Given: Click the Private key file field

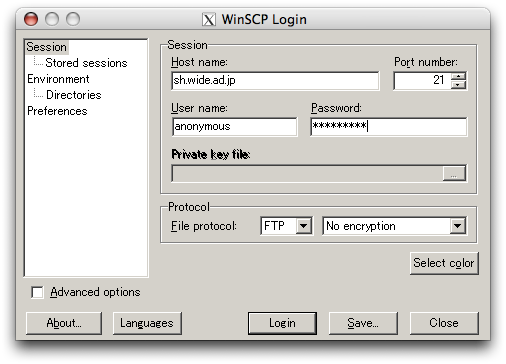Looking at the screenshot, I should [x=307, y=173].
